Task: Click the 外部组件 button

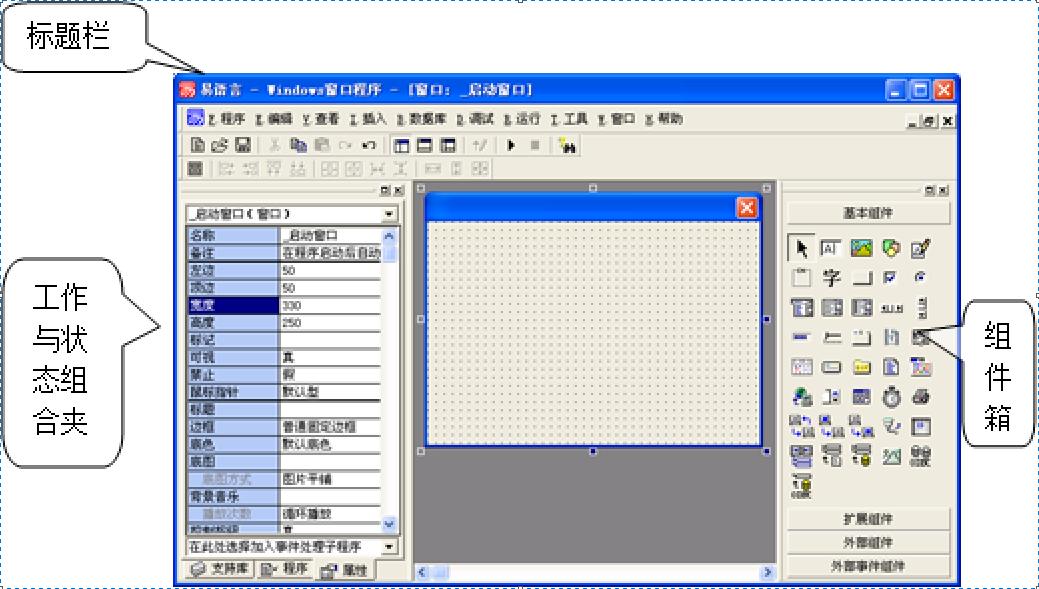Action: [866, 541]
